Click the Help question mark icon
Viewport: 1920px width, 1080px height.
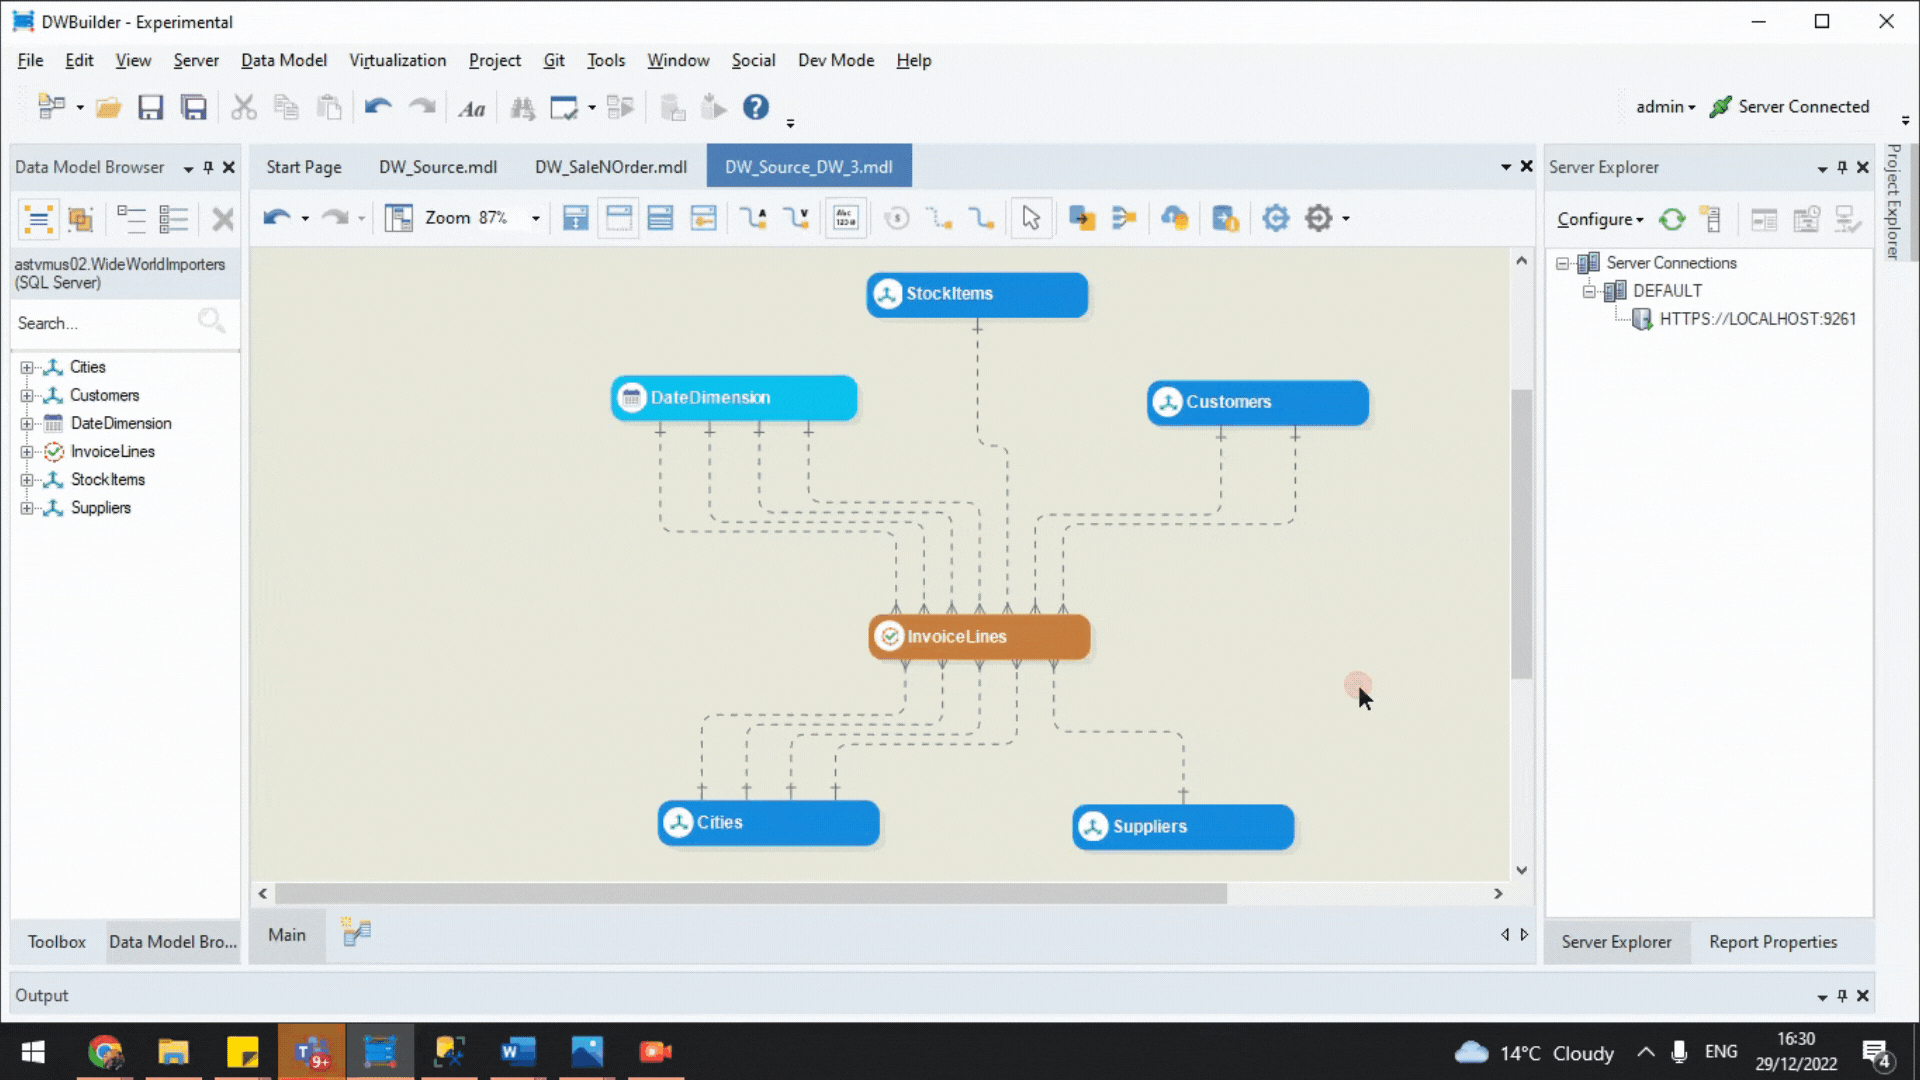pyautogui.click(x=756, y=107)
